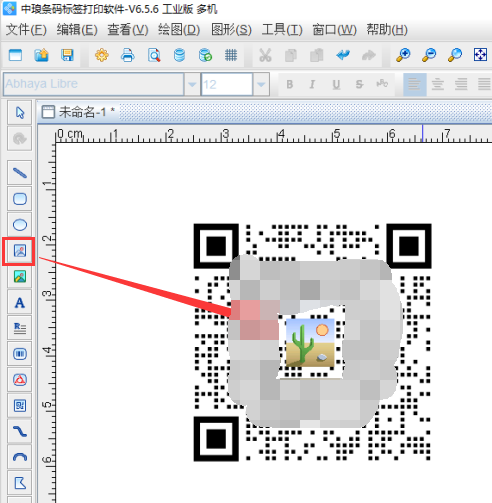
Task: Save the label with the floppy icon
Action: click(67, 55)
